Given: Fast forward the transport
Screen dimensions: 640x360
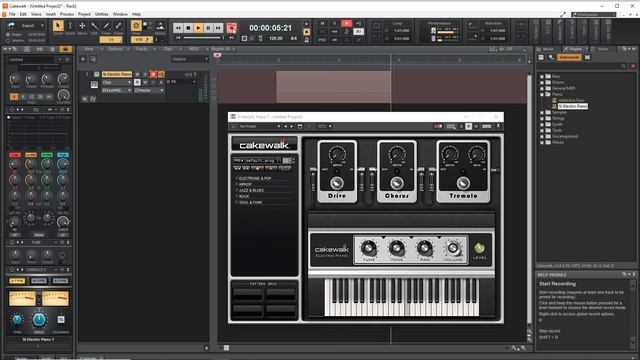Looking at the screenshot, I should click(219, 28).
